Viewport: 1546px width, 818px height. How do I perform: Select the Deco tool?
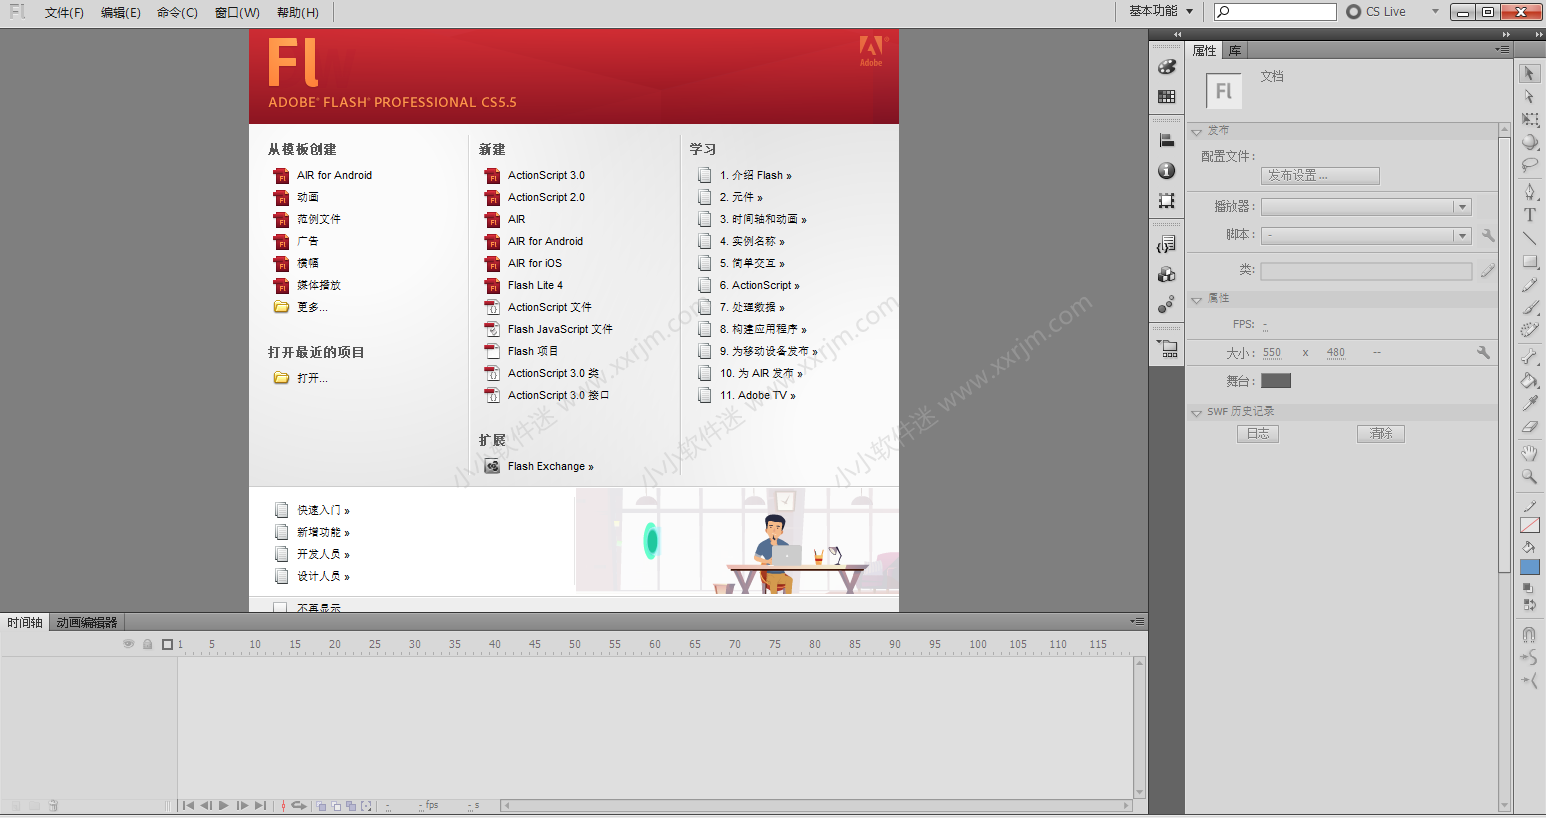(x=1529, y=330)
